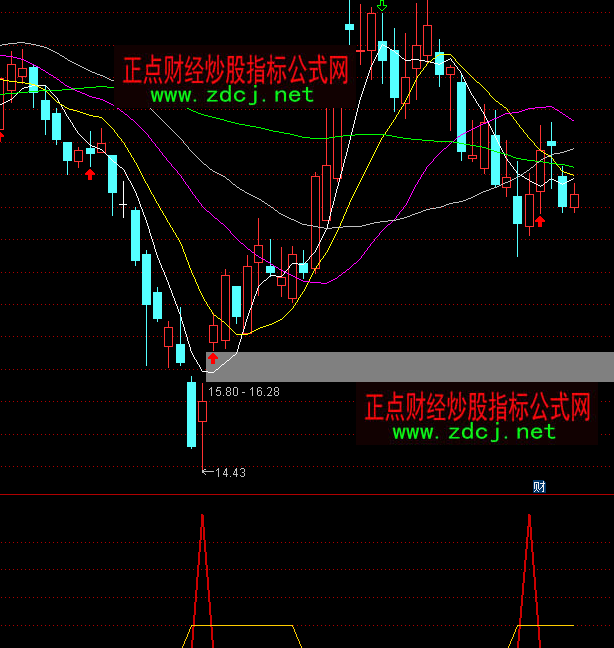Viewport: 614px width, 648px height.
Task: Click the red arrow at the left chart edge
Action: click(x=2, y=135)
